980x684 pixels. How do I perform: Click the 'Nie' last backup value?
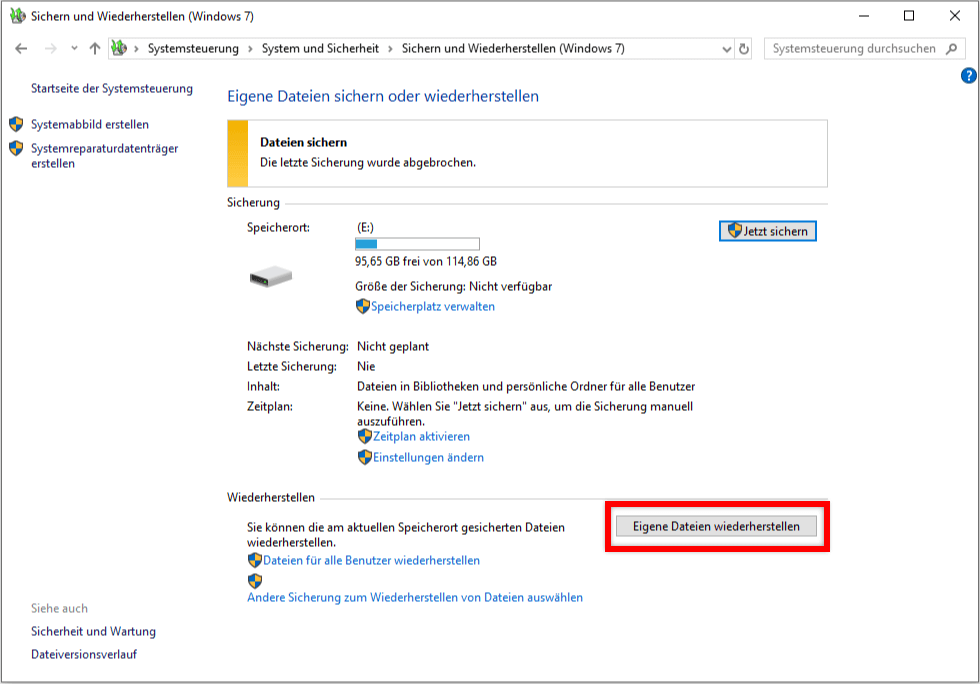(366, 366)
